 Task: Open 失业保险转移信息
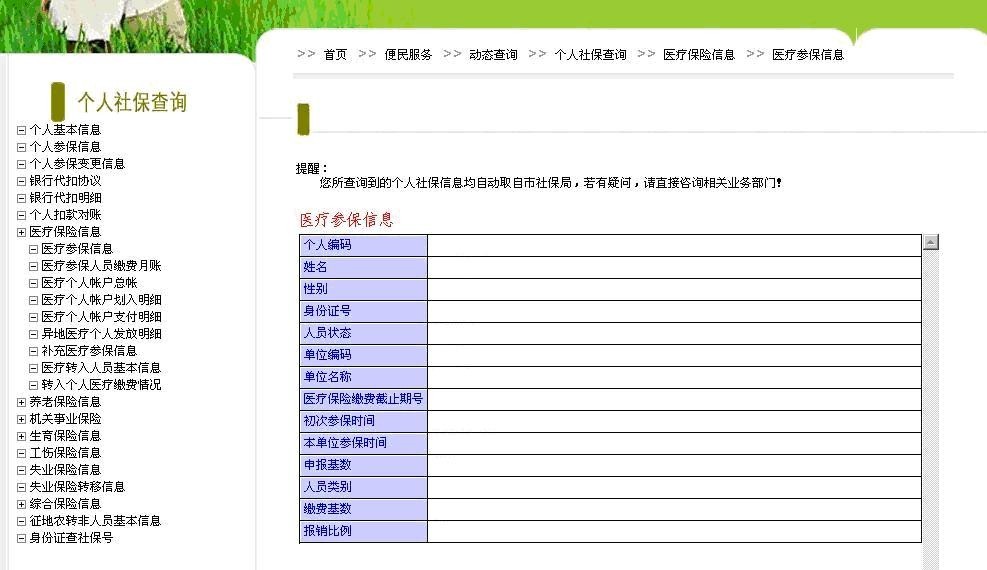[77, 486]
